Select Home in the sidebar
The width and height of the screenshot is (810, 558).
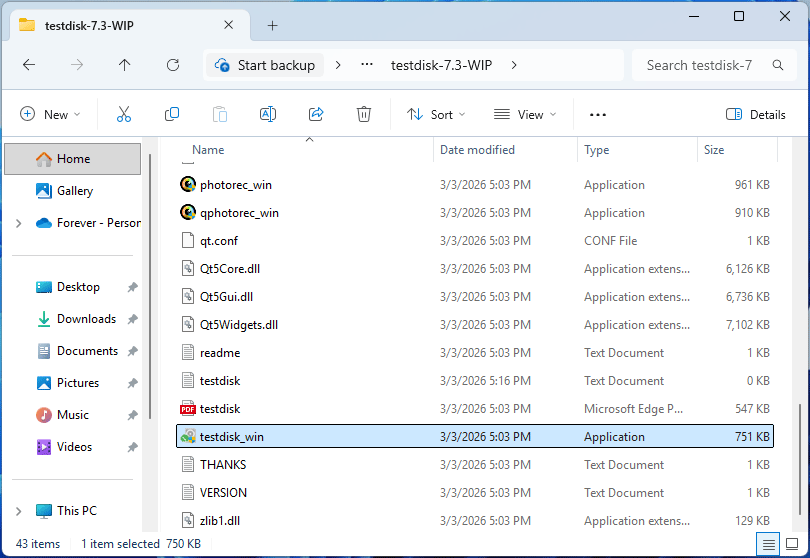[73, 159]
